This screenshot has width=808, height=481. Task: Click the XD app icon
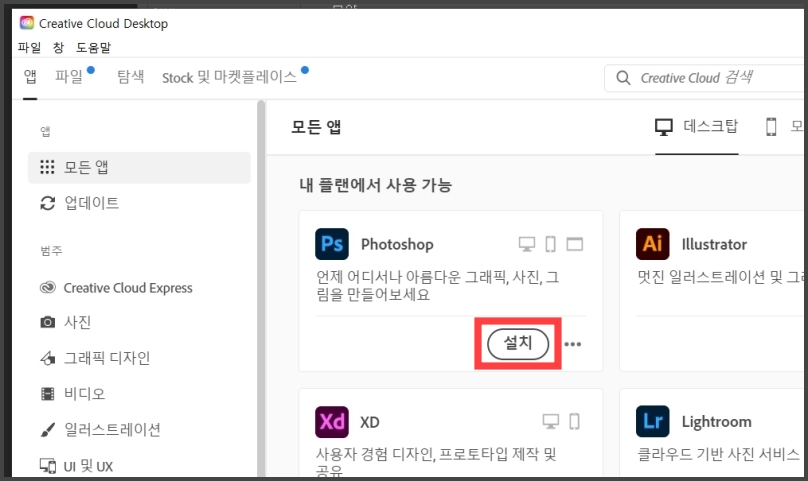[332, 422]
